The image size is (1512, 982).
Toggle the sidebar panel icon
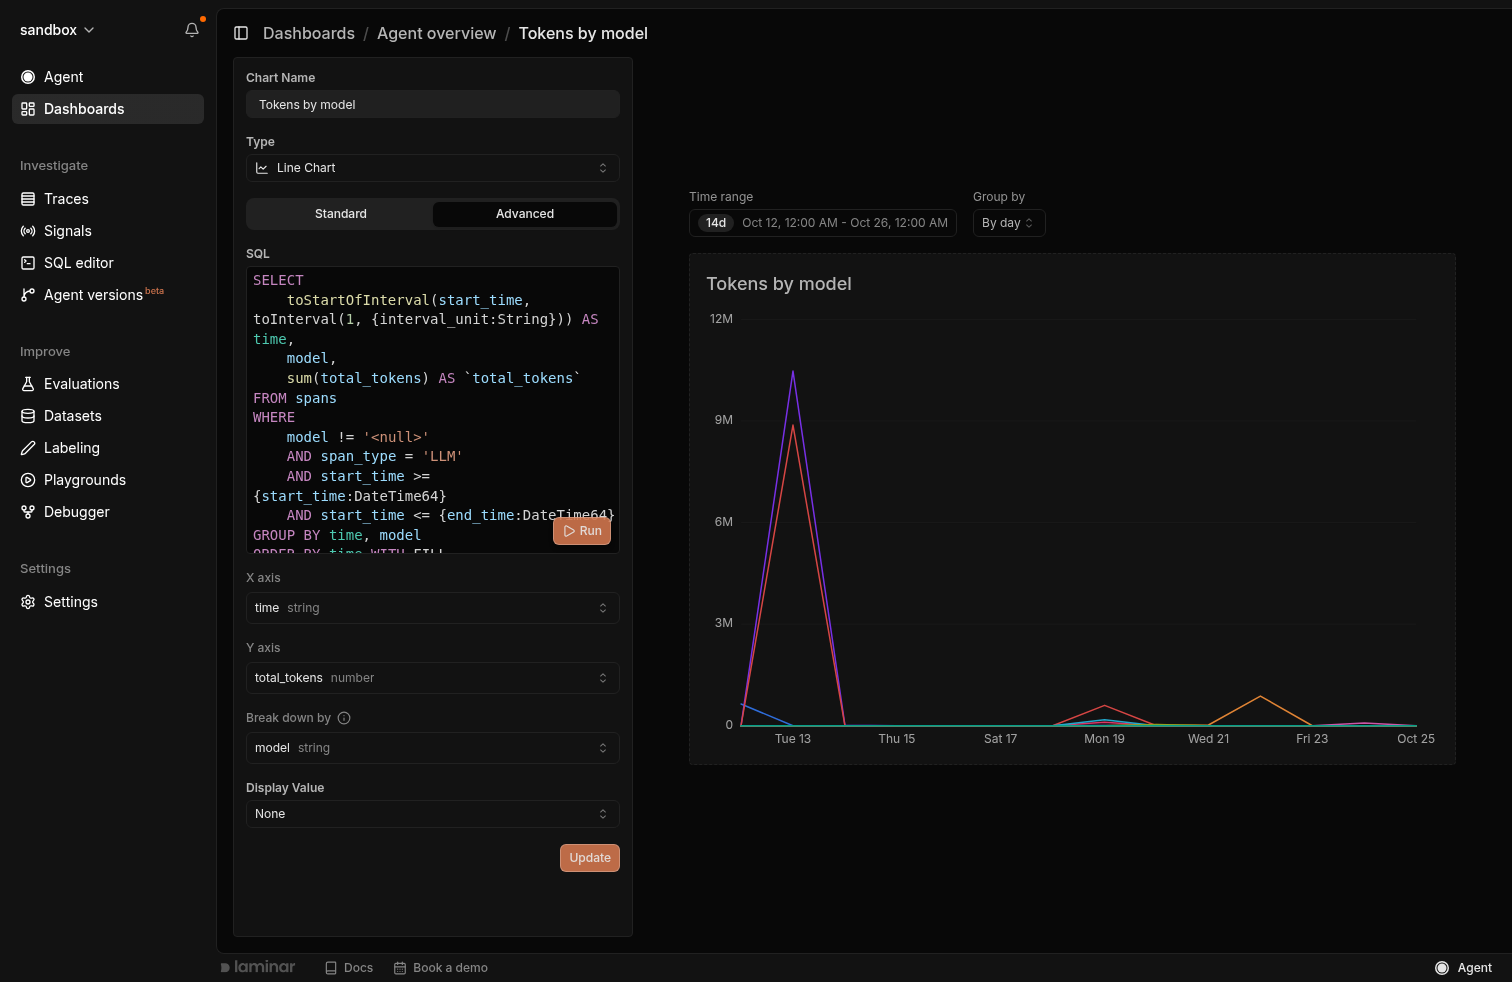241,33
